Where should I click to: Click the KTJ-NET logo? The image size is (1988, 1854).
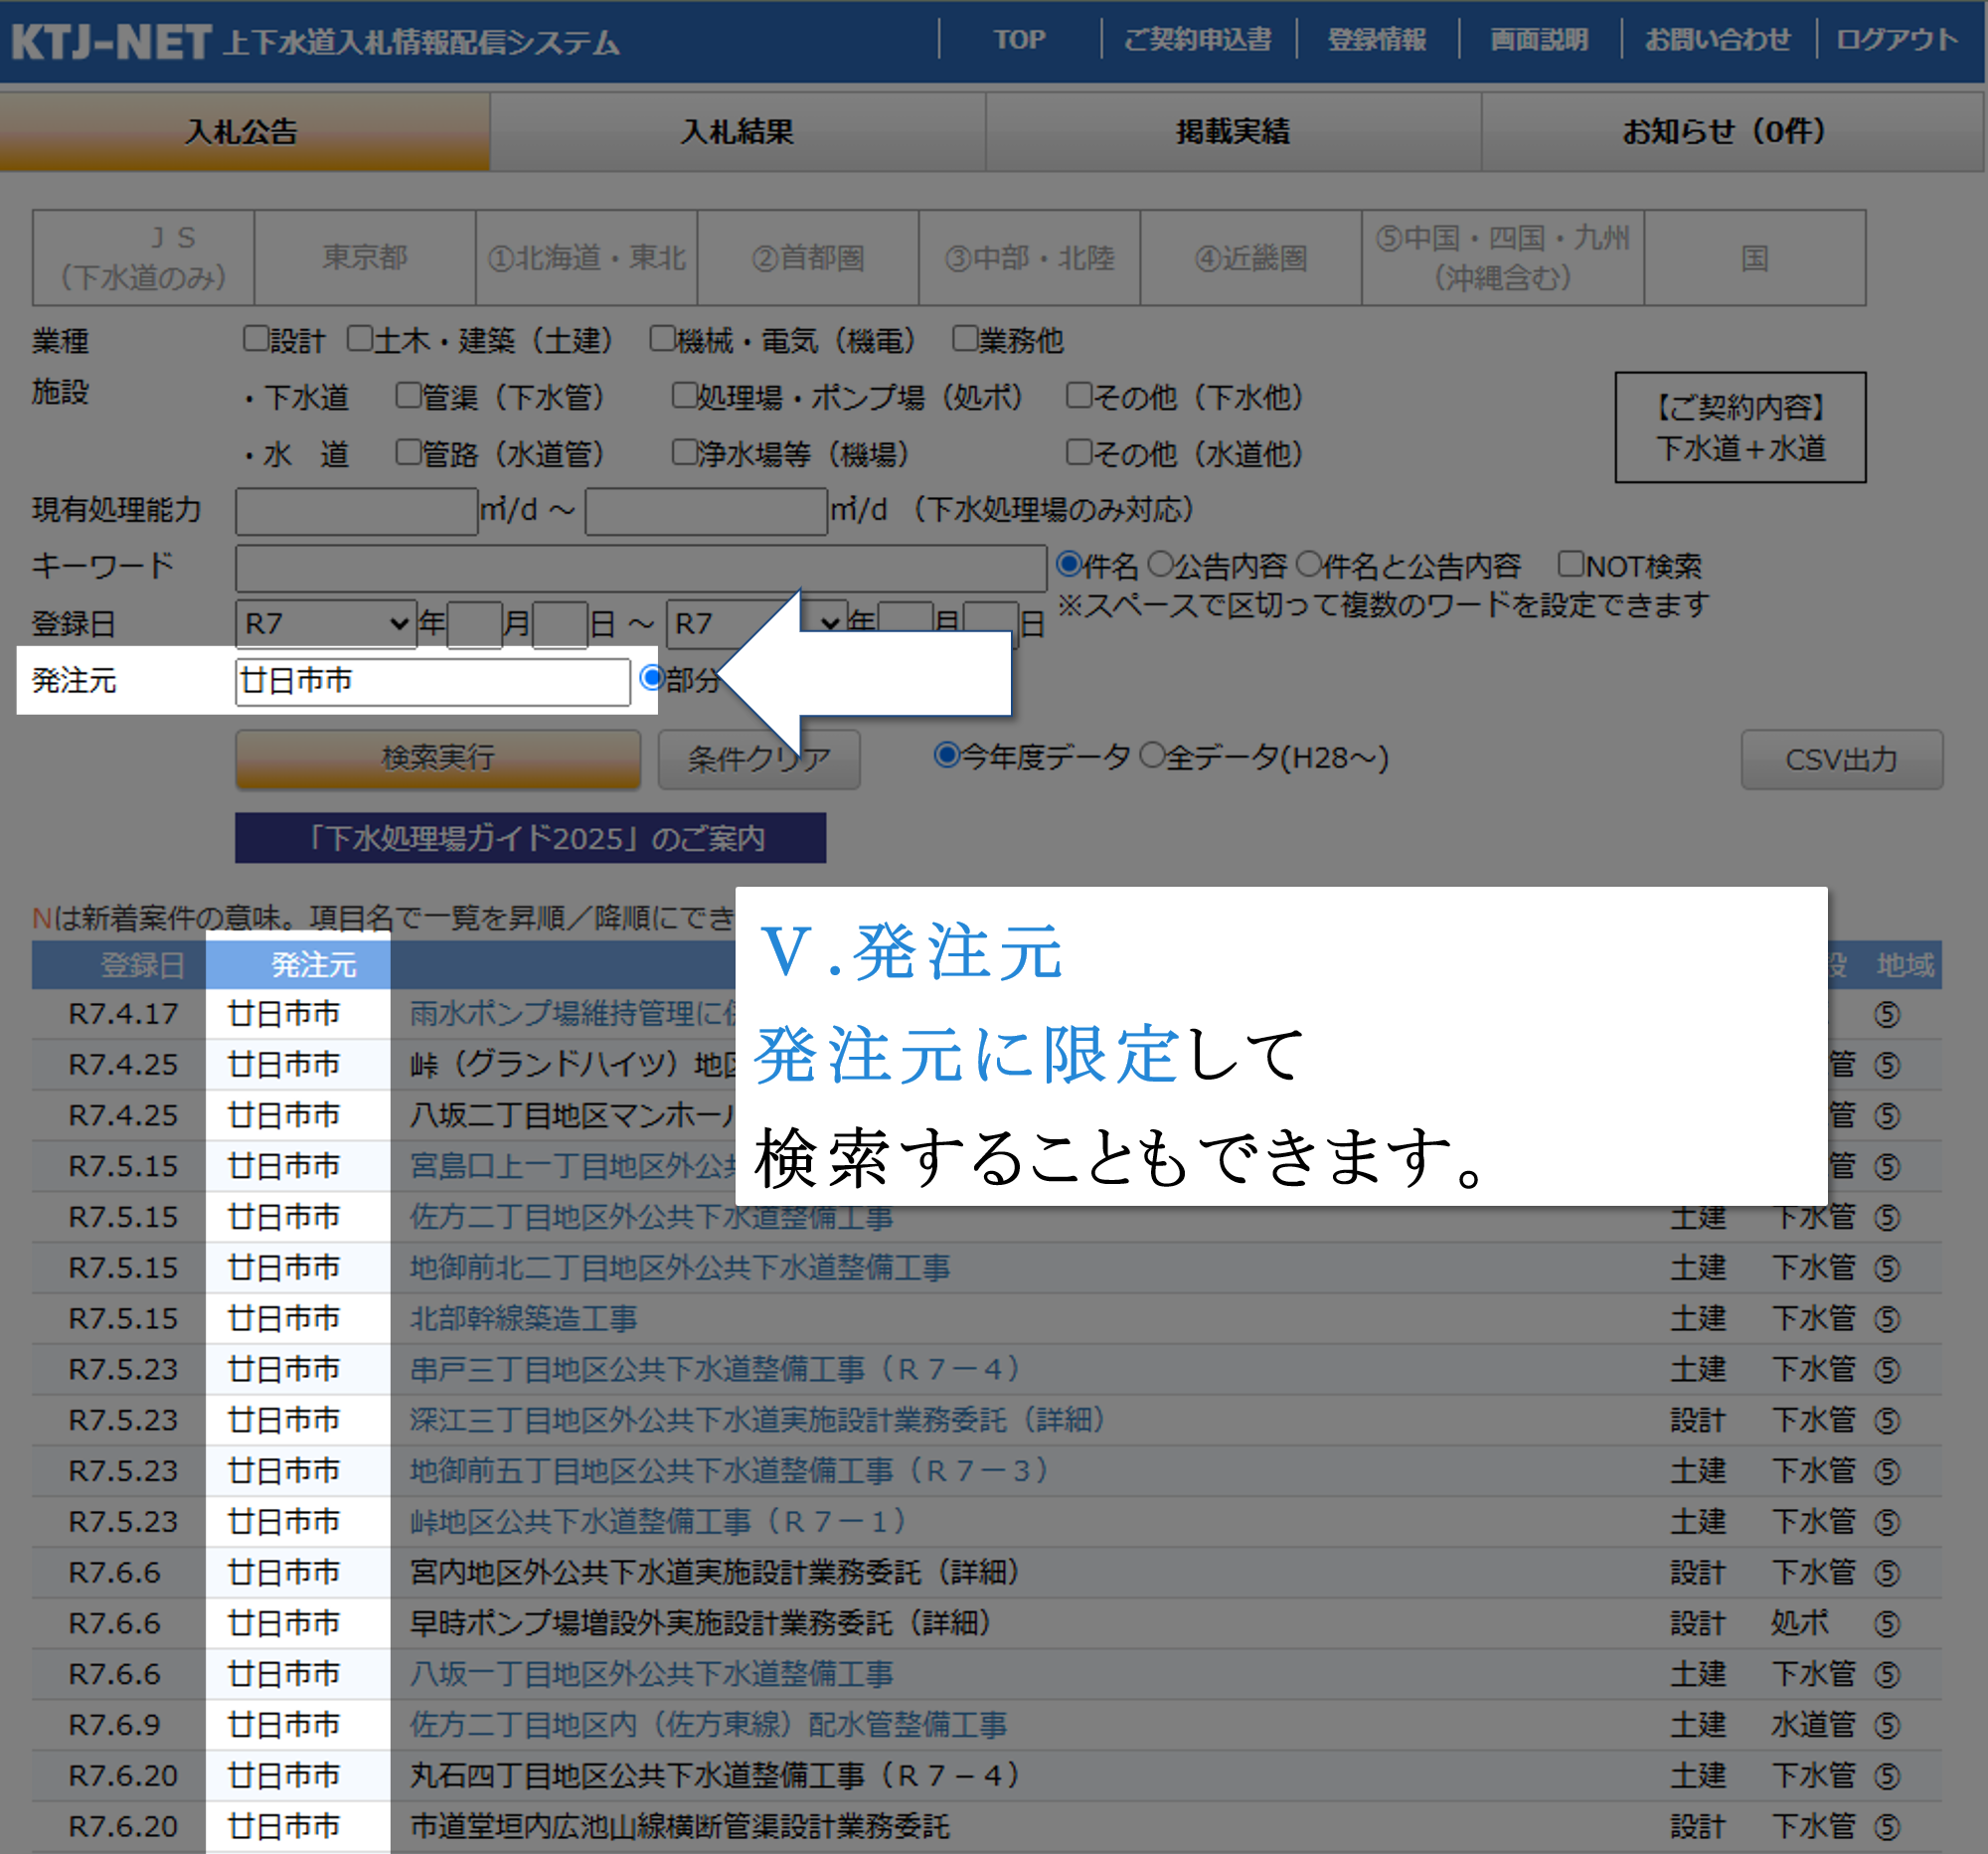110,41
